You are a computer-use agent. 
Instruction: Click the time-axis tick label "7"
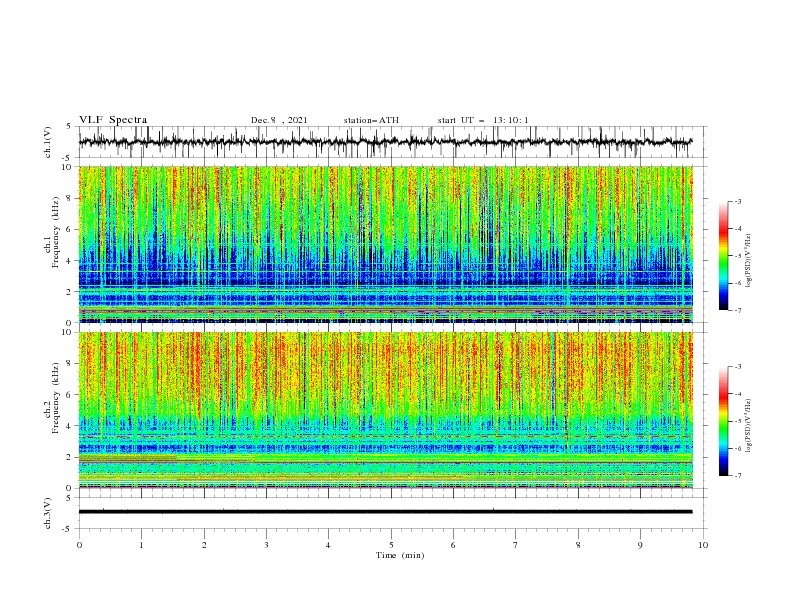pos(516,545)
